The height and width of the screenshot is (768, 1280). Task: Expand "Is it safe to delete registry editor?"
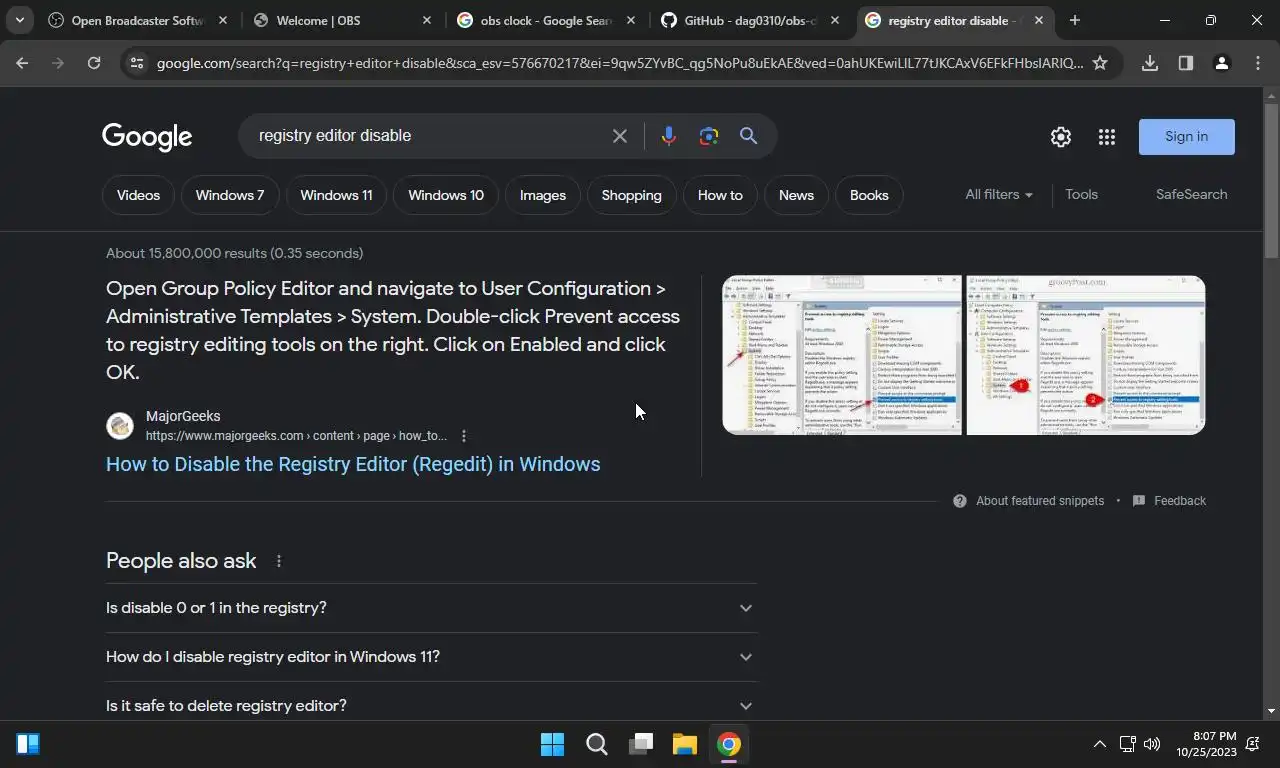coord(432,706)
